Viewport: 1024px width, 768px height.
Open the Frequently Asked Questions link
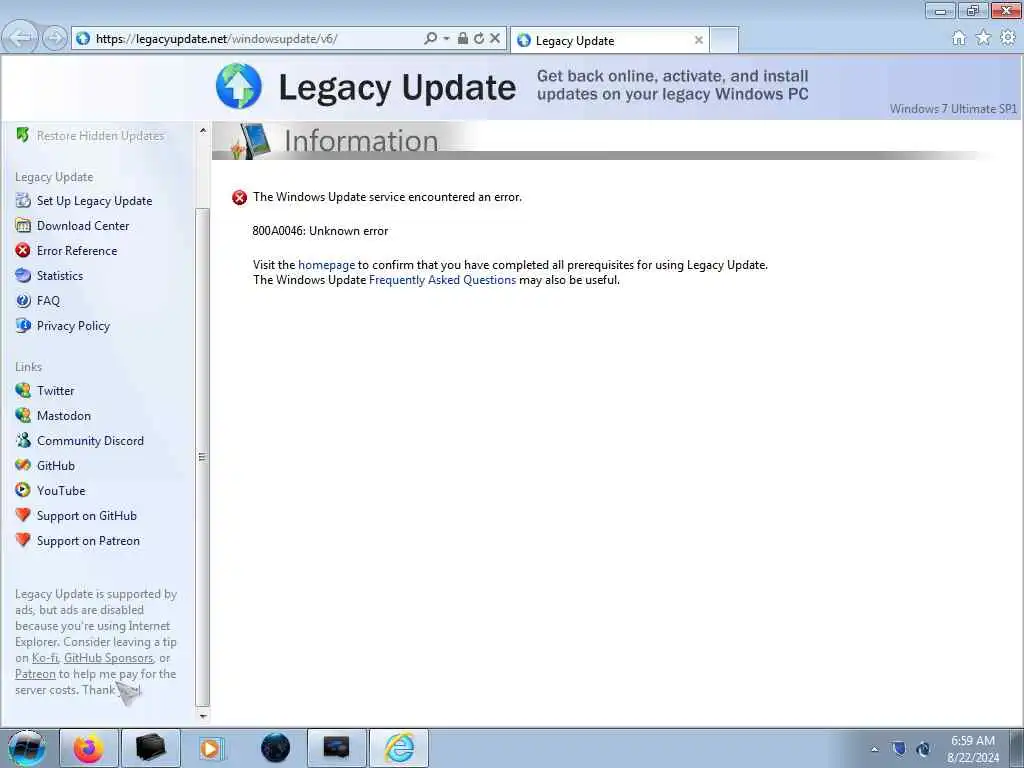point(442,280)
